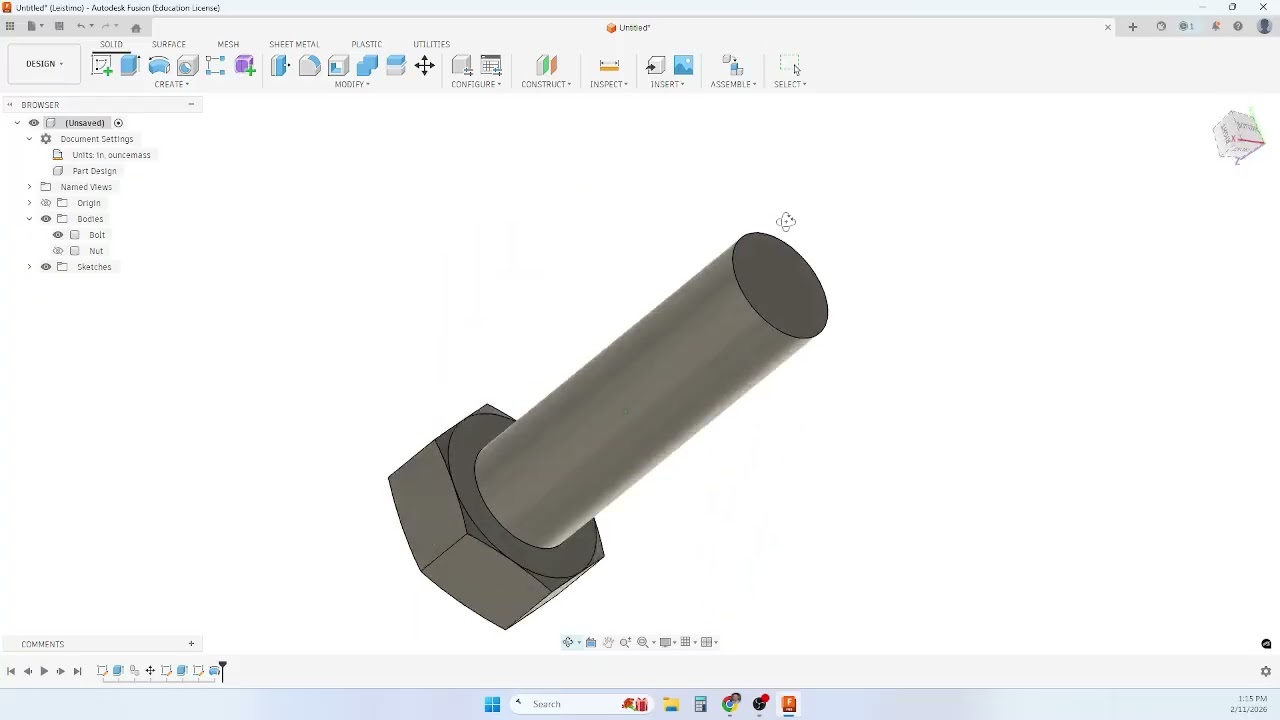
Task: Click the Select window tool icon
Action: click(x=790, y=66)
